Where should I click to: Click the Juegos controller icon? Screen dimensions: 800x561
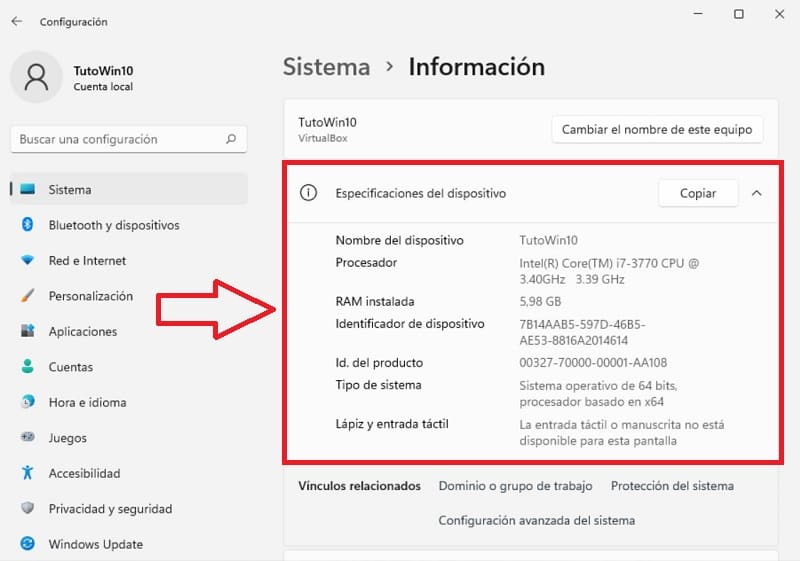point(28,437)
